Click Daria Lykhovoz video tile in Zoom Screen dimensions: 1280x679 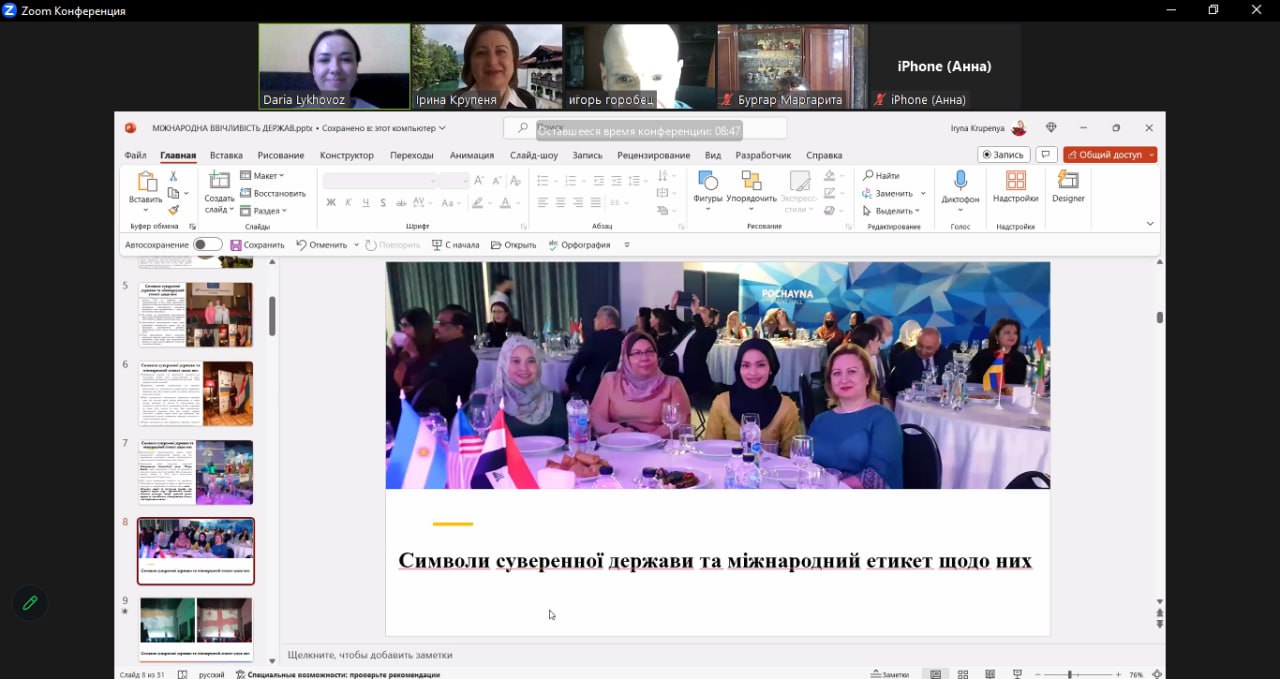click(x=334, y=66)
